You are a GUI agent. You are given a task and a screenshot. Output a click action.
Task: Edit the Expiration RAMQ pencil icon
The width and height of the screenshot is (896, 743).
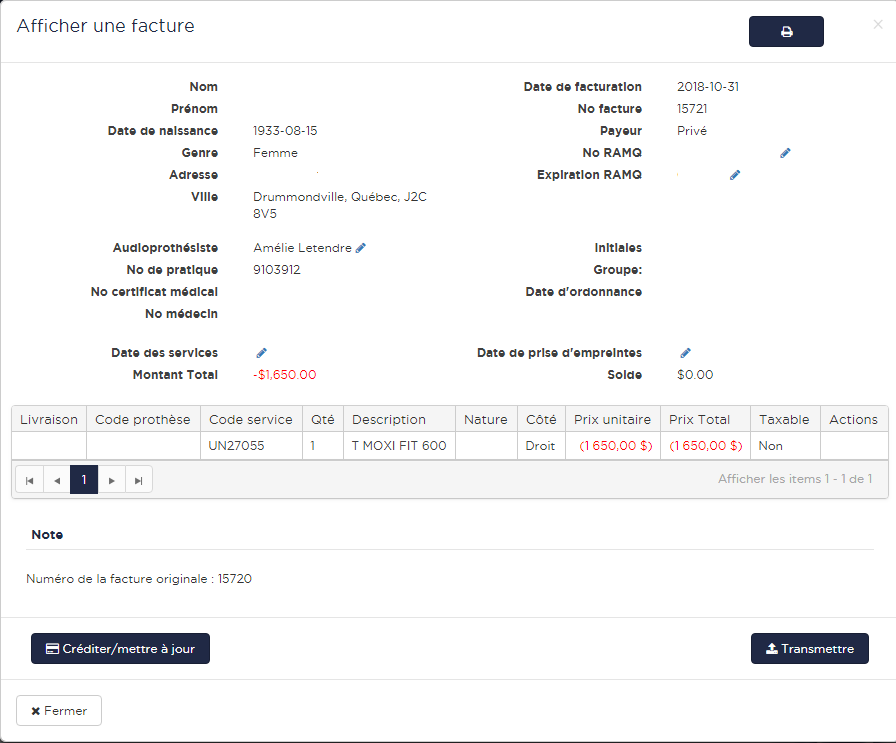(x=735, y=175)
